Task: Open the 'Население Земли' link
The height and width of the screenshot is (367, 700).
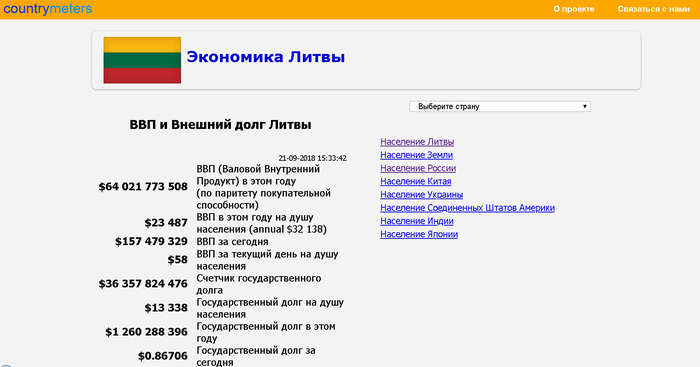Action: point(417,155)
